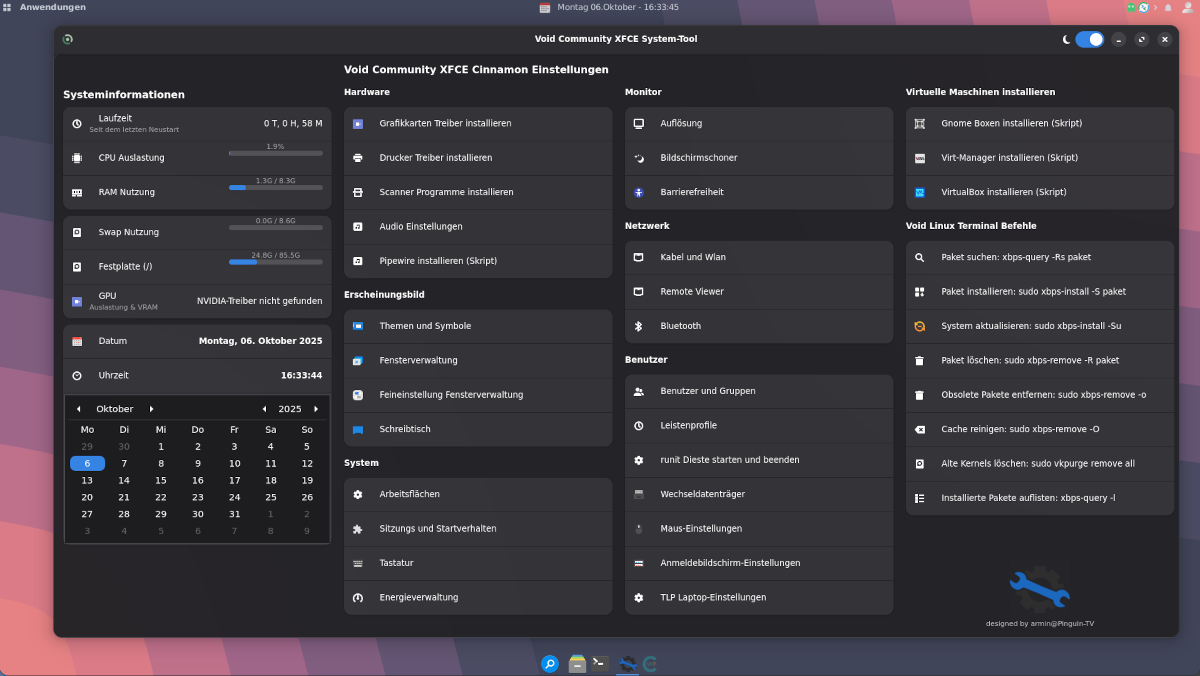This screenshot has width=1200, height=676.
Task: Go to next month in calendar
Action: (x=151, y=409)
